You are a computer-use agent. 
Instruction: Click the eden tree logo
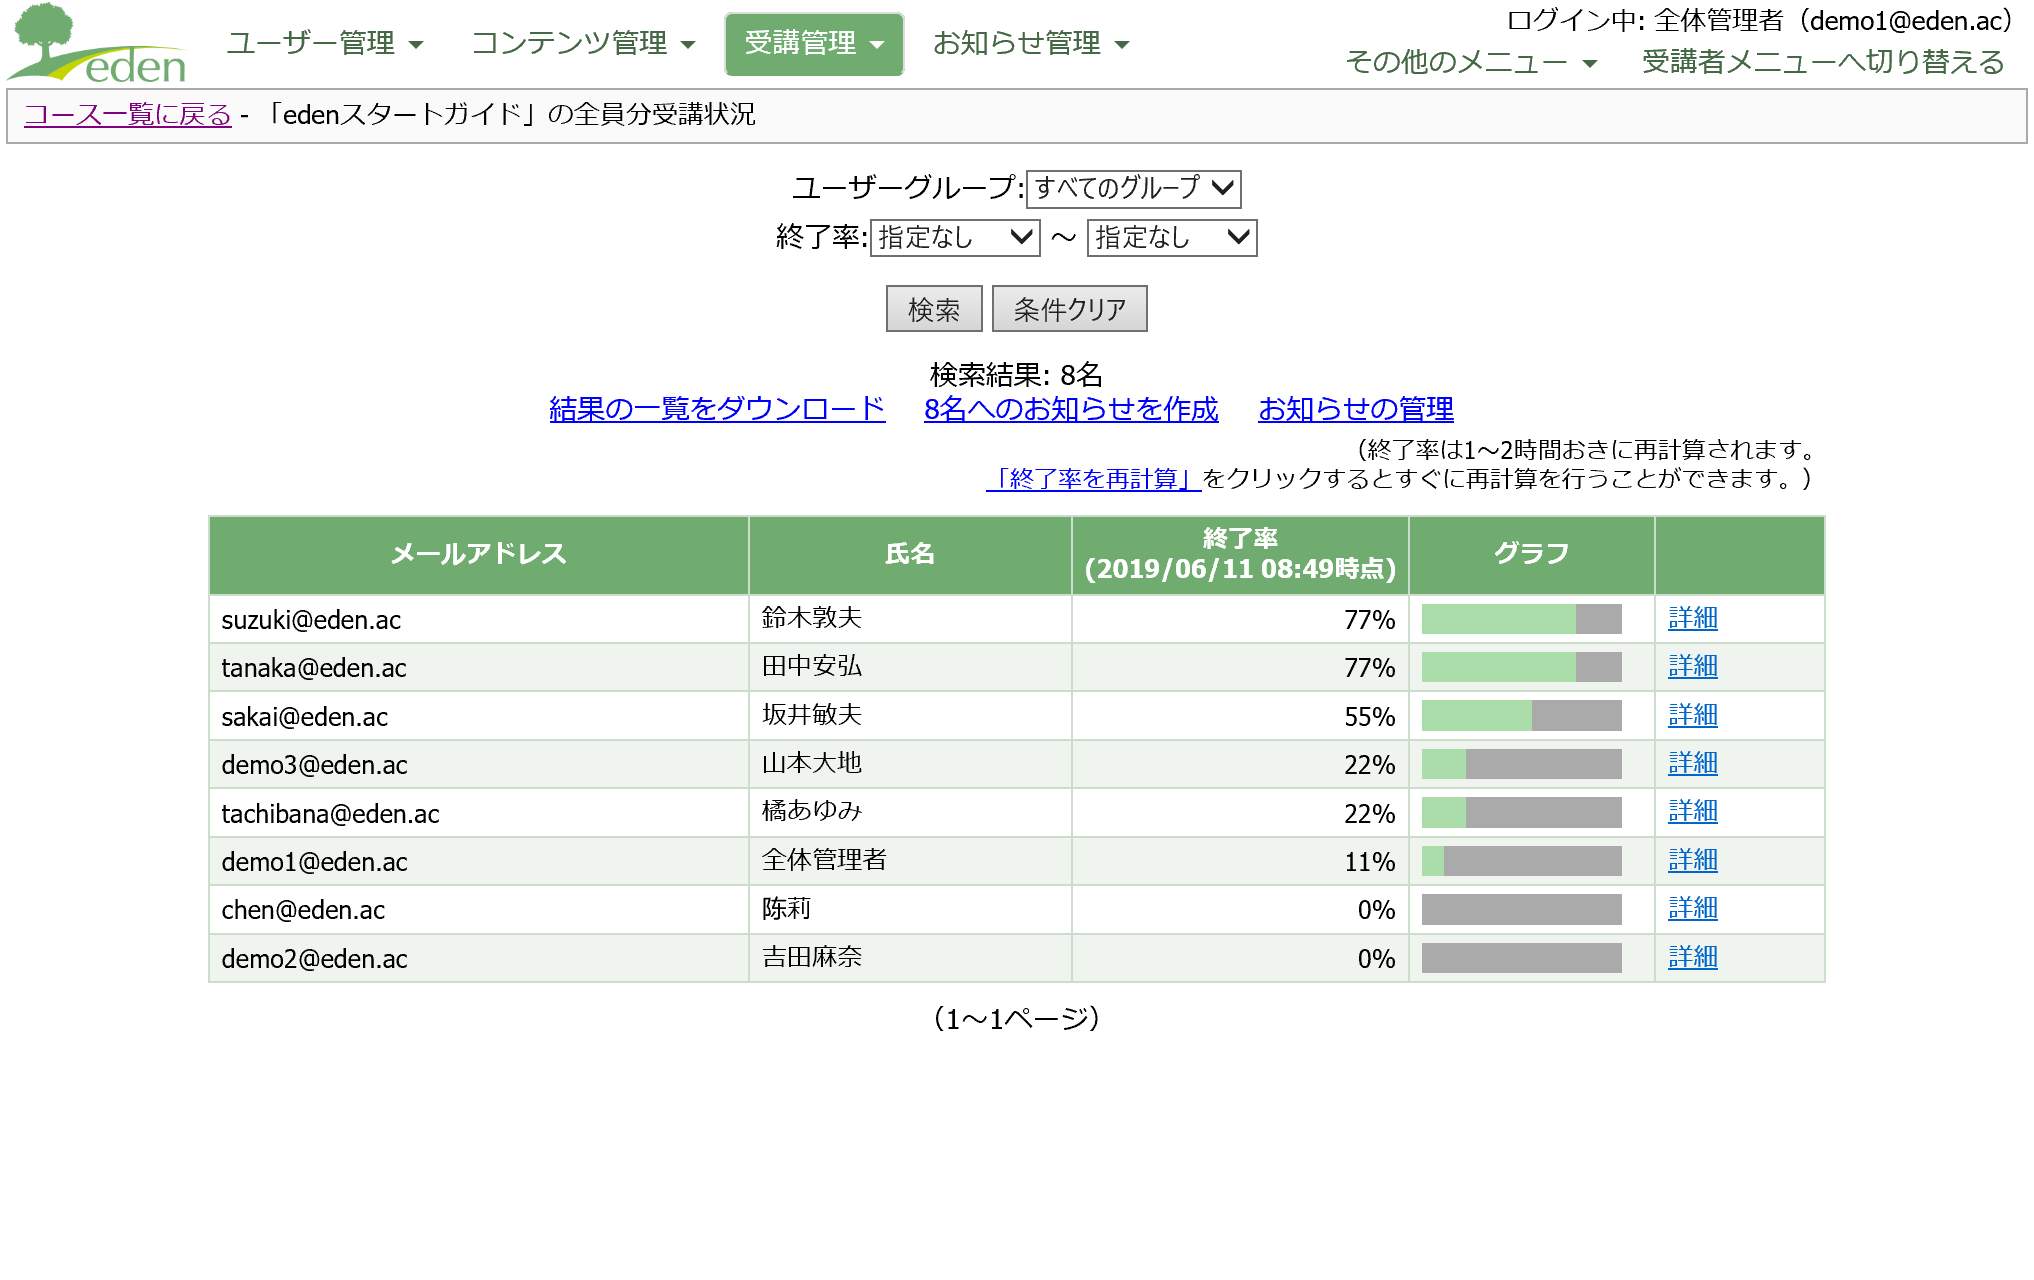pyautogui.click(x=97, y=44)
